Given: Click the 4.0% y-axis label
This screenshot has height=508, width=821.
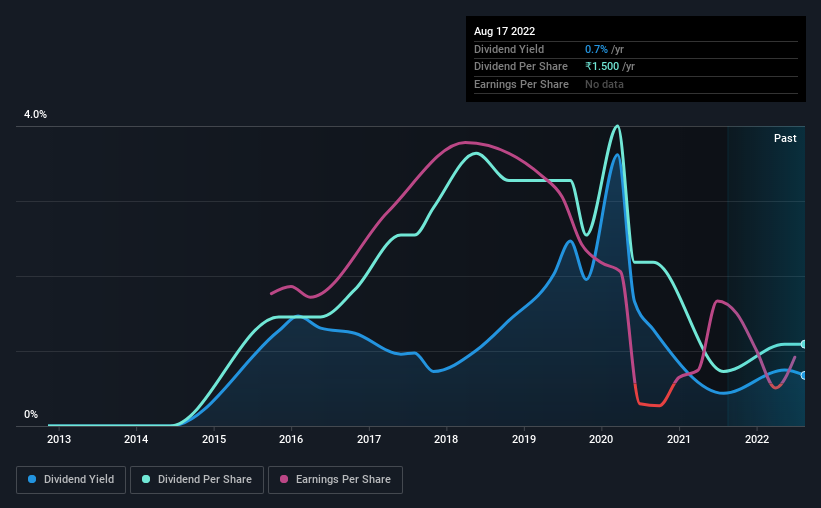Looking at the screenshot, I should tap(35, 115).
